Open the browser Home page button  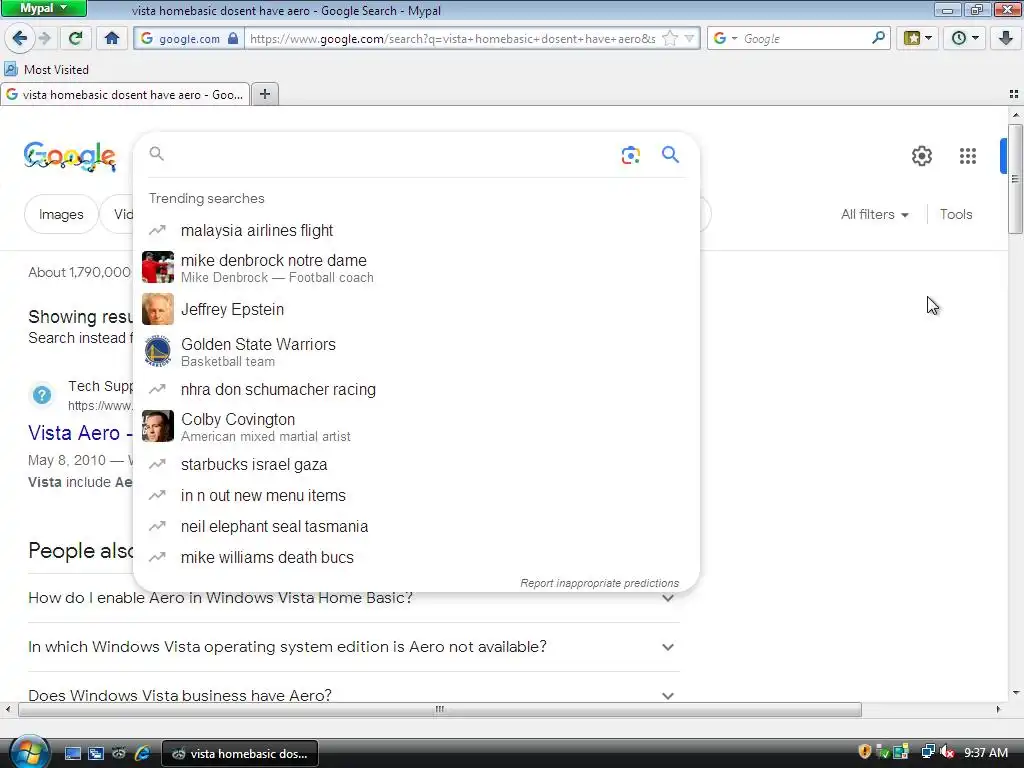112,39
